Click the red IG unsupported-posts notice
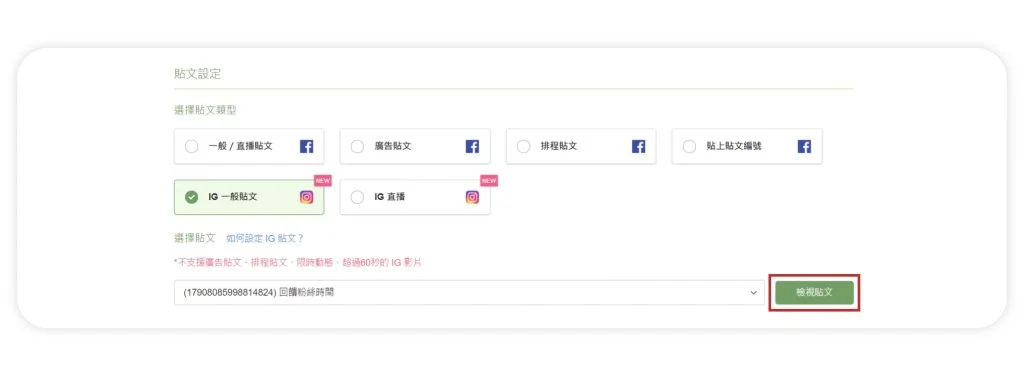 (x=298, y=262)
